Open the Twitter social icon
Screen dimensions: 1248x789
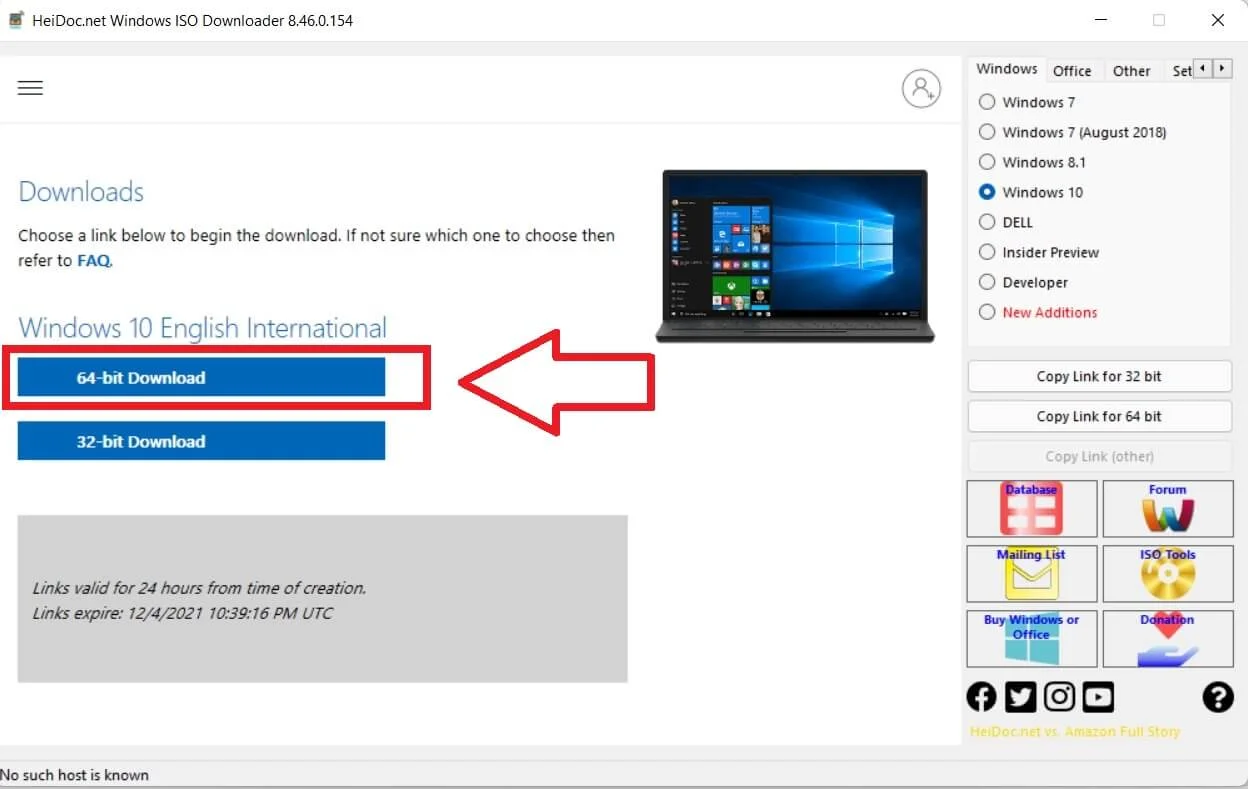[1020, 697]
